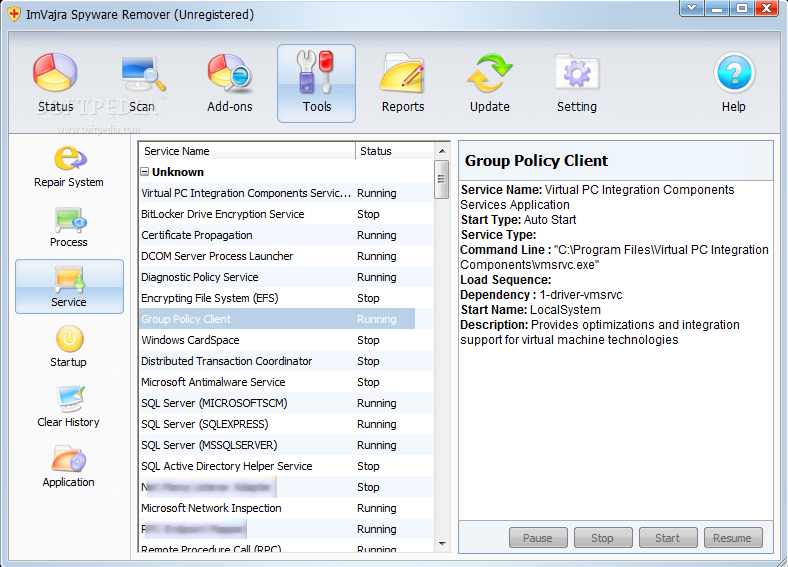
Task: Pause the selected service
Action: coord(538,538)
